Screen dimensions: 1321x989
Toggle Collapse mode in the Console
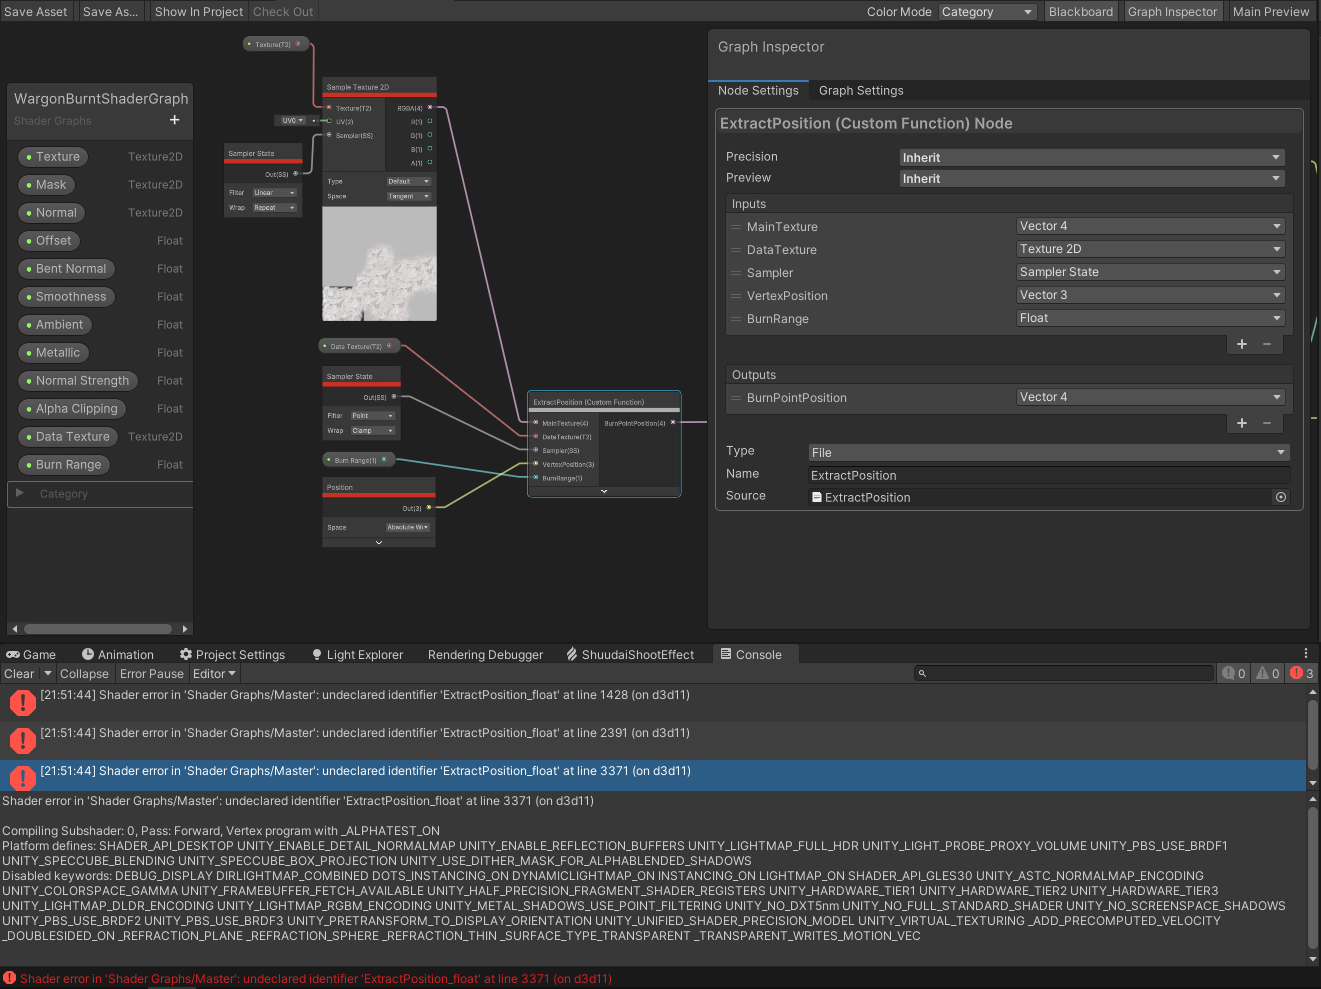click(x=84, y=674)
